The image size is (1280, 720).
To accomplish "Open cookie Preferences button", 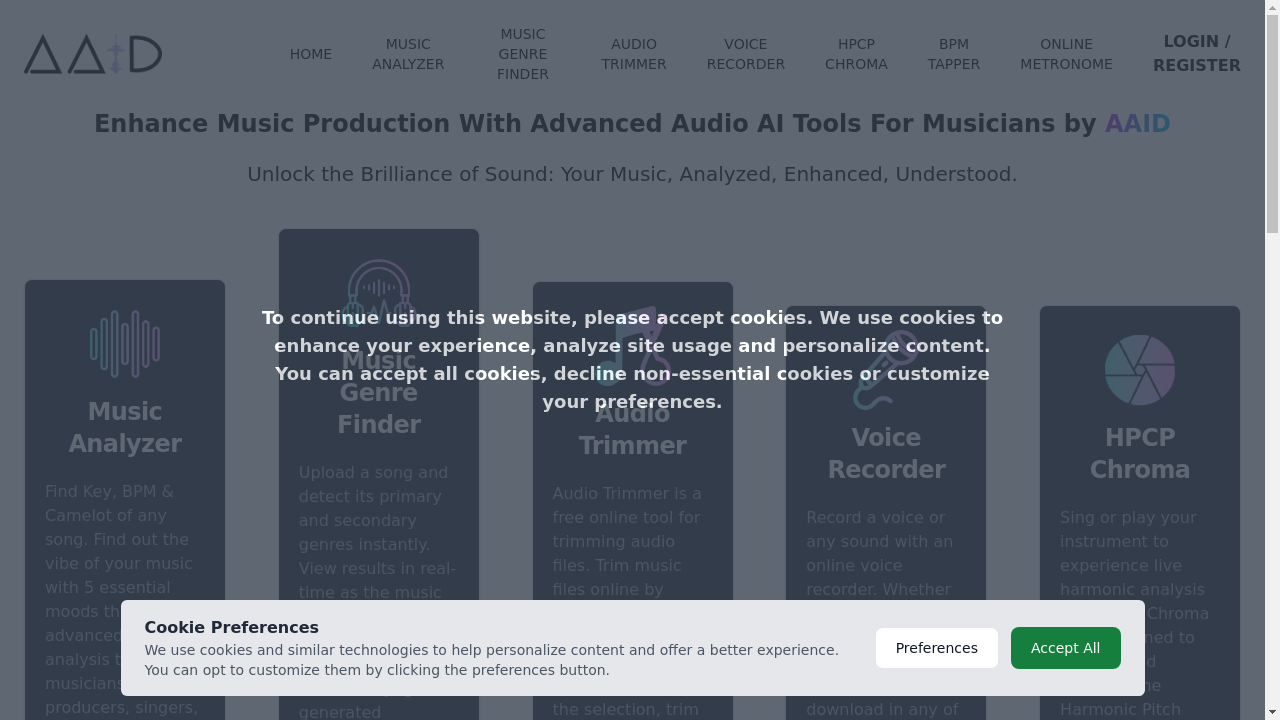I will [937, 648].
